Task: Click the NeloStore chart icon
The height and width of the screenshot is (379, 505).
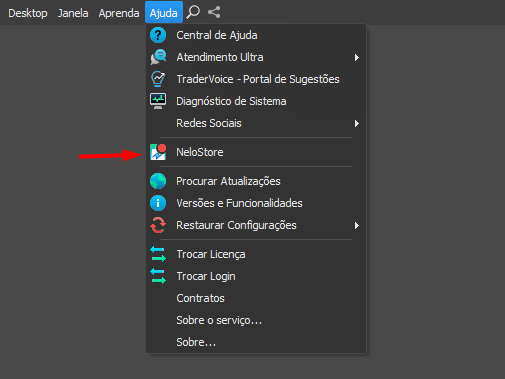Action: point(158,152)
